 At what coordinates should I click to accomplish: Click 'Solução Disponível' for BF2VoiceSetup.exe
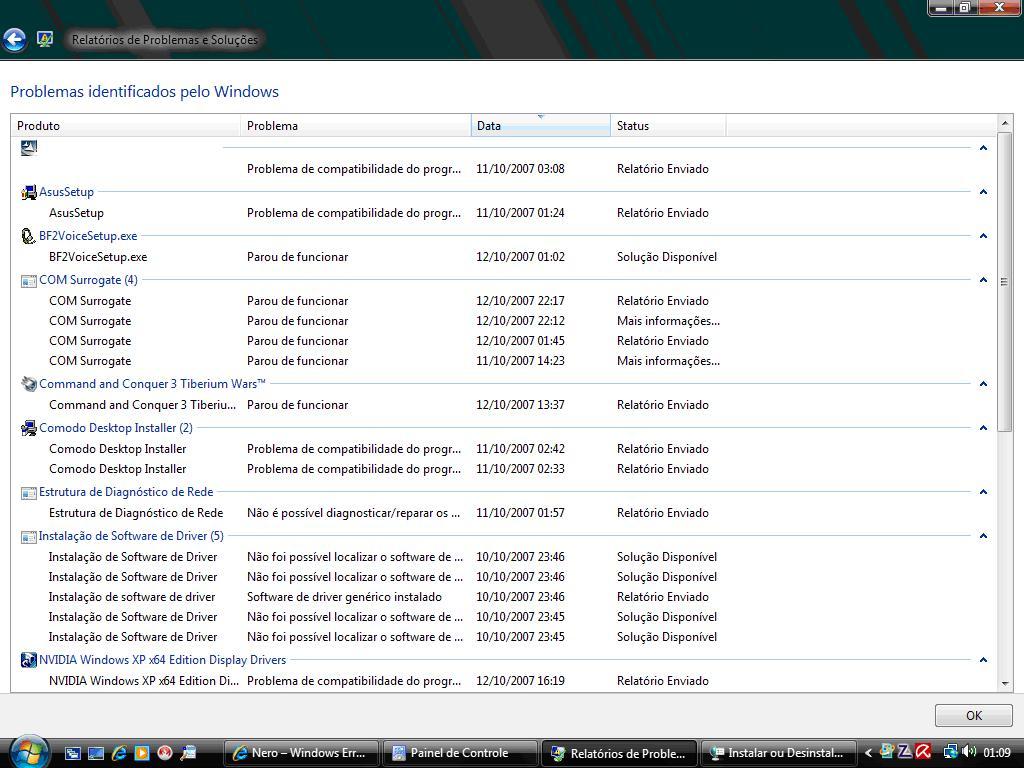(667, 257)
